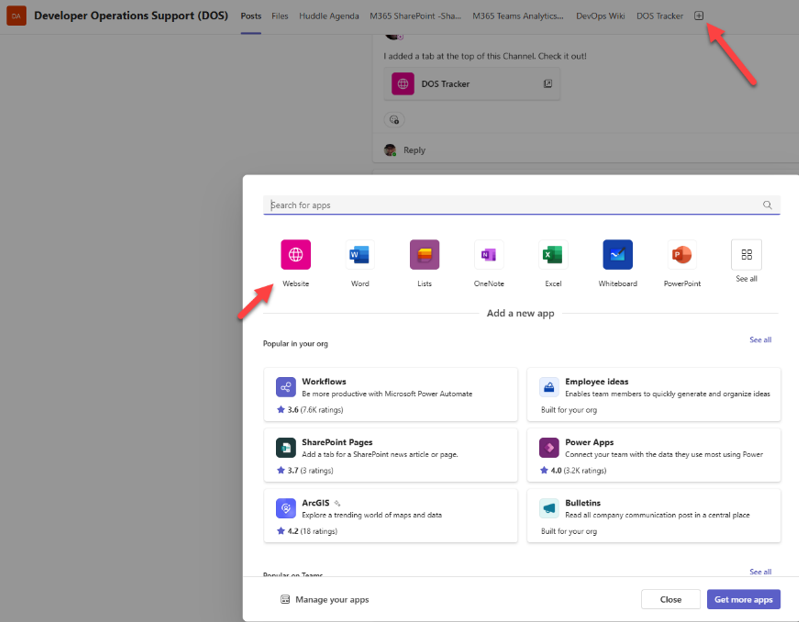Open the Employee ideas app icon
Viewport: 799px width, 622px height.
tap(549, 387)
